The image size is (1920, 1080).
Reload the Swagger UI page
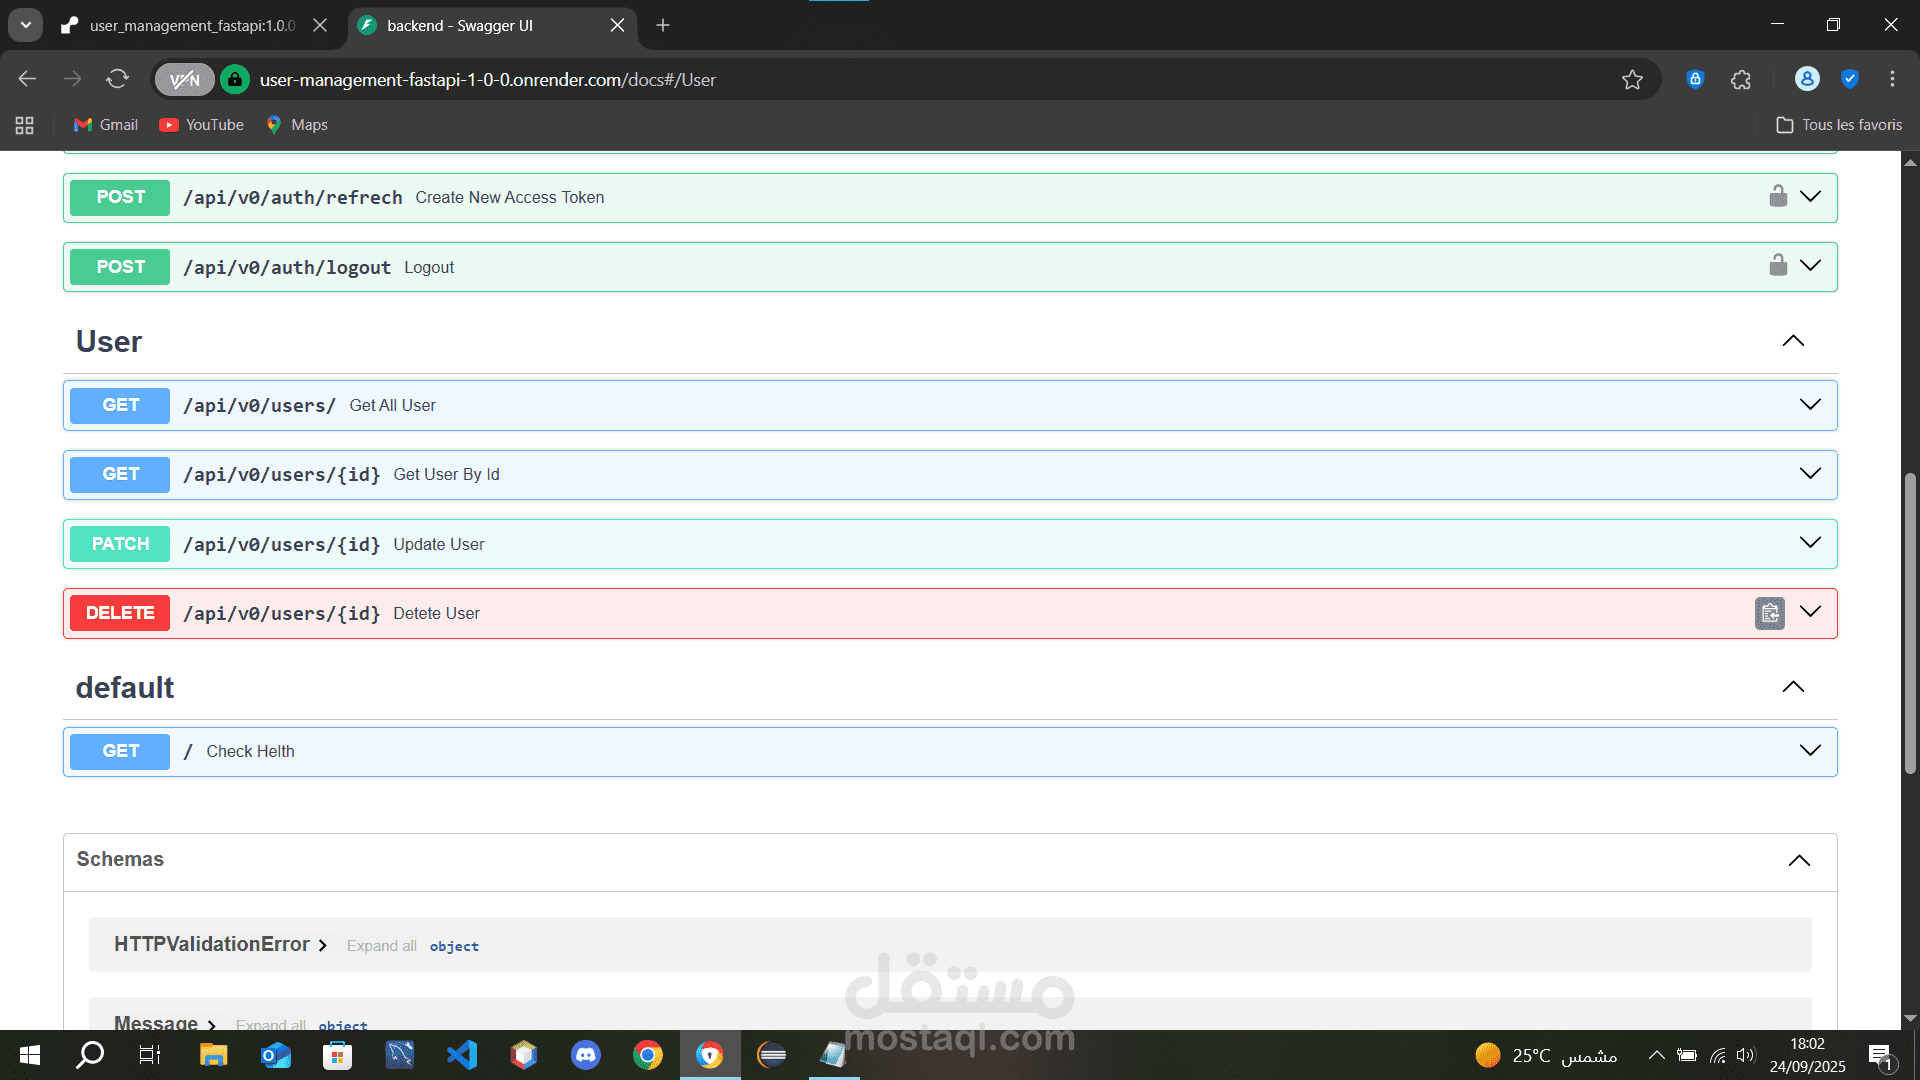click(x=118, y=79)
